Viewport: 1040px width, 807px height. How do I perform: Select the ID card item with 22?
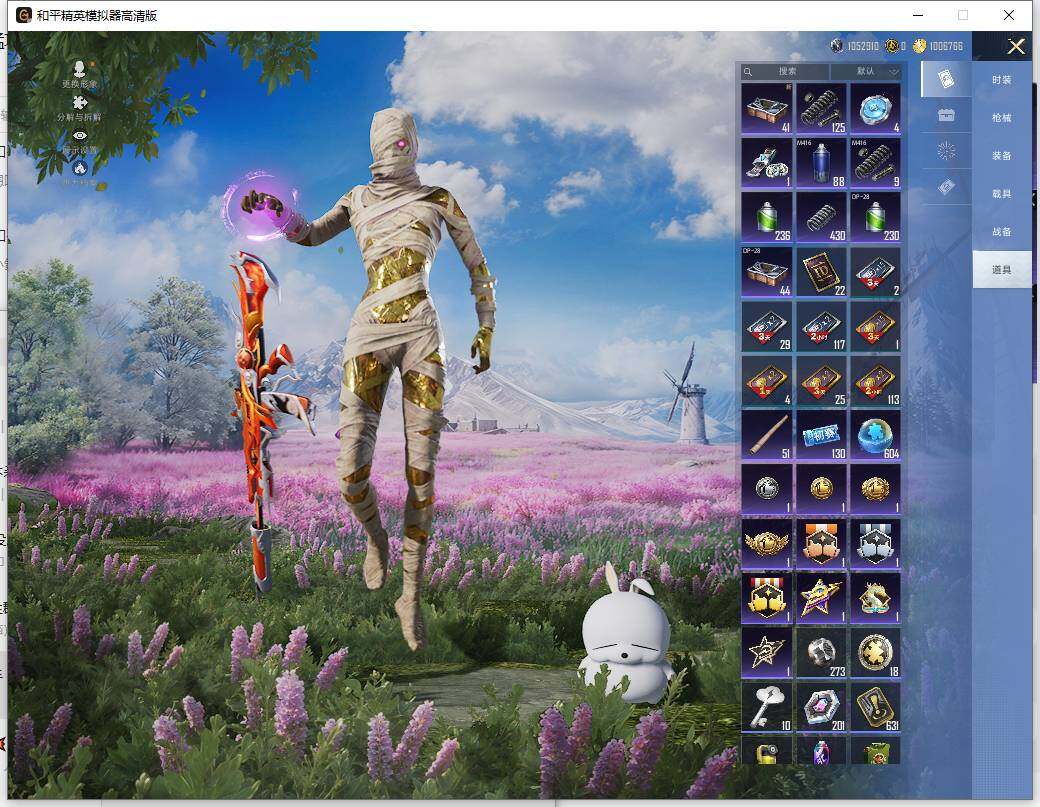(820, 271)
